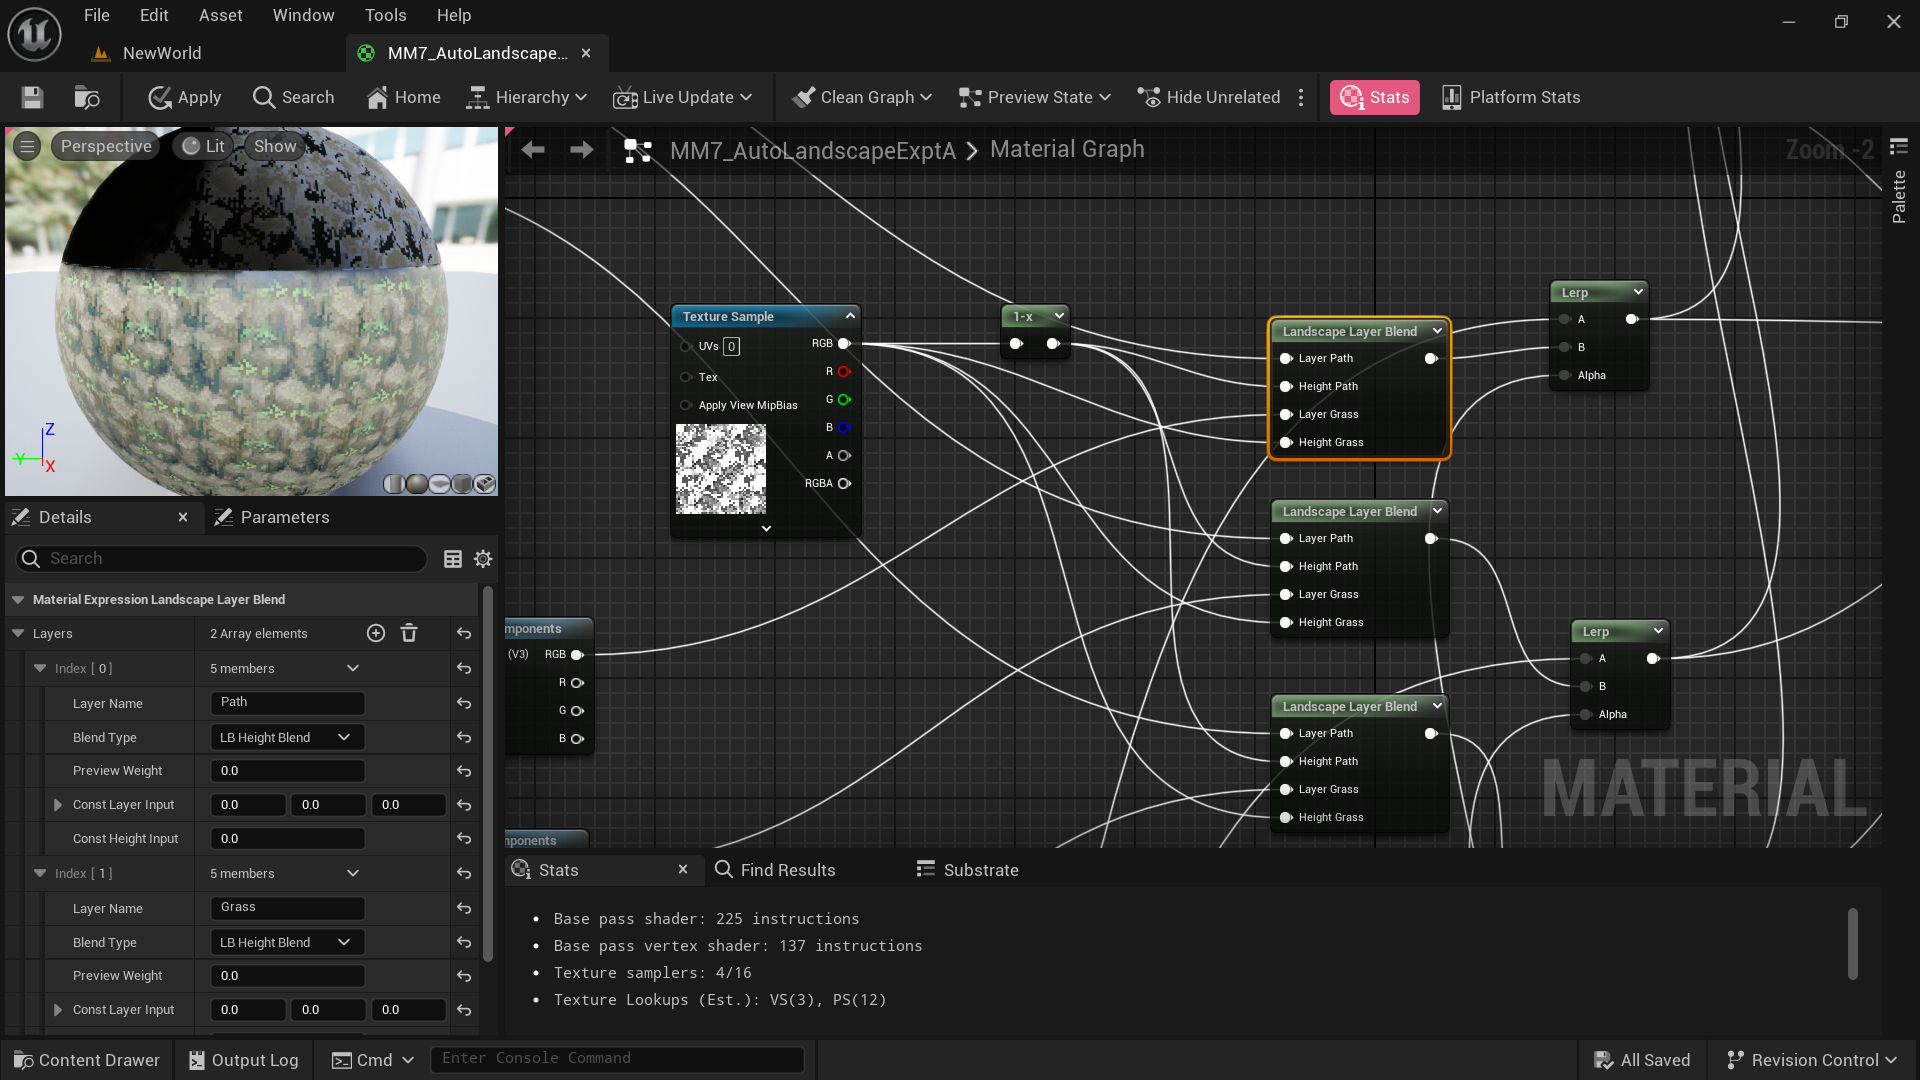The width and height of the screenshot is (1920, 1080).
Task: Click the Enter Console Command field
Action: (x=616, y=1058)
